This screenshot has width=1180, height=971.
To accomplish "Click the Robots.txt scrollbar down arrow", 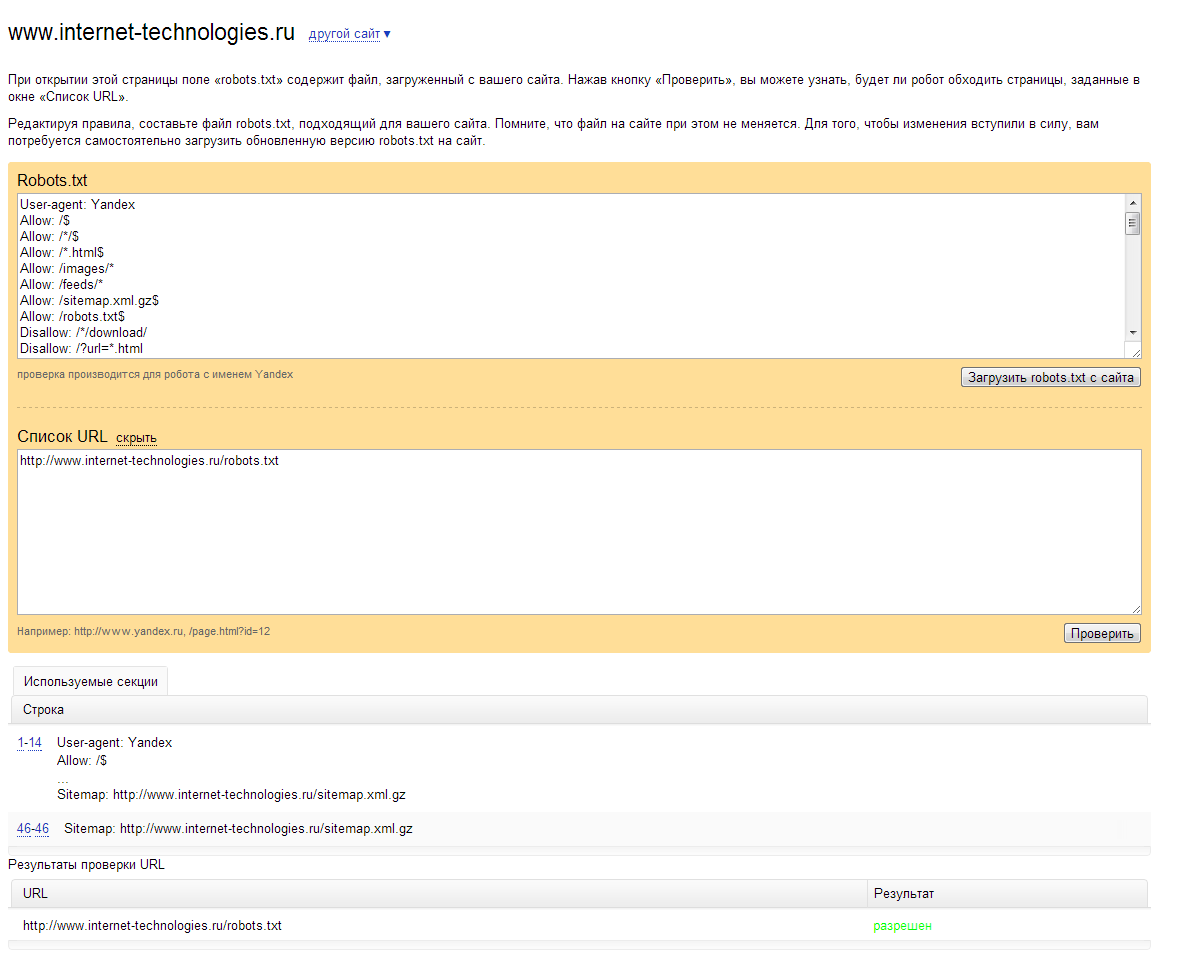I will [1132, 332].
